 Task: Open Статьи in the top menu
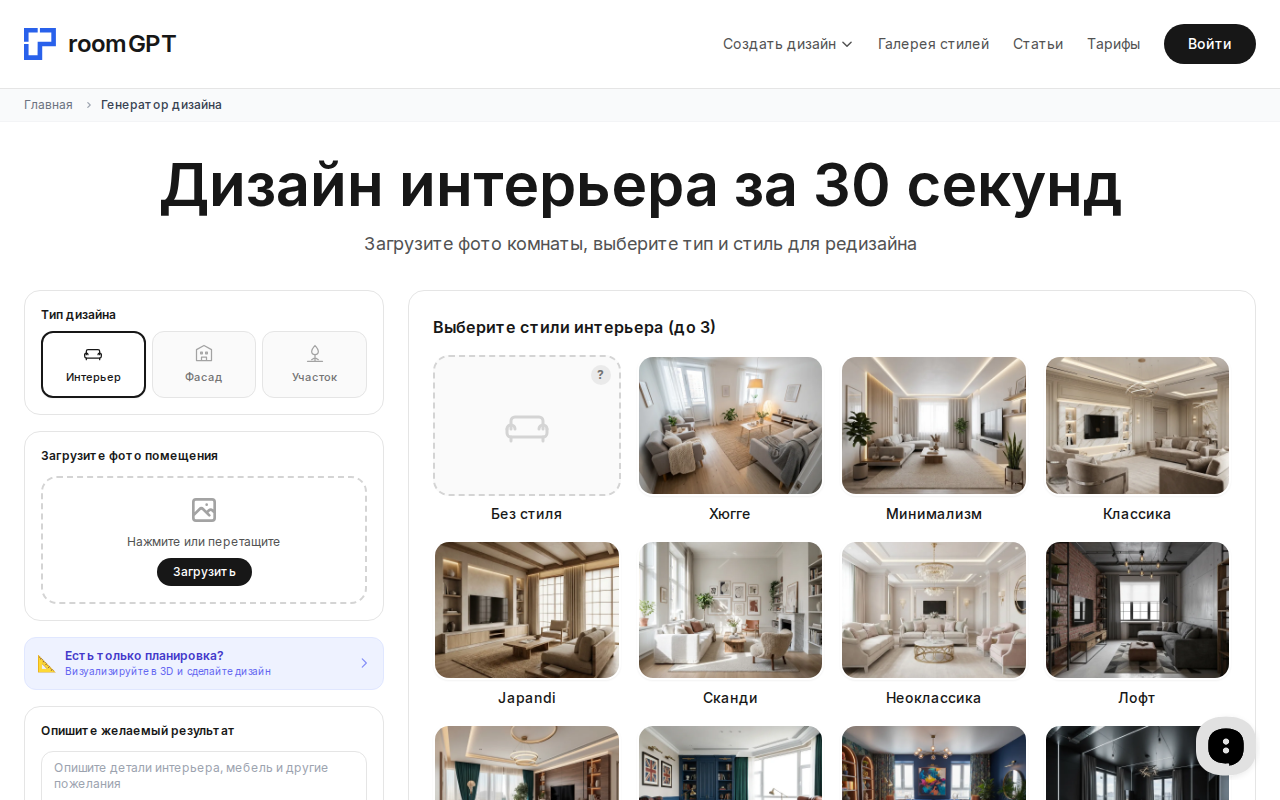click(1037, 43)
